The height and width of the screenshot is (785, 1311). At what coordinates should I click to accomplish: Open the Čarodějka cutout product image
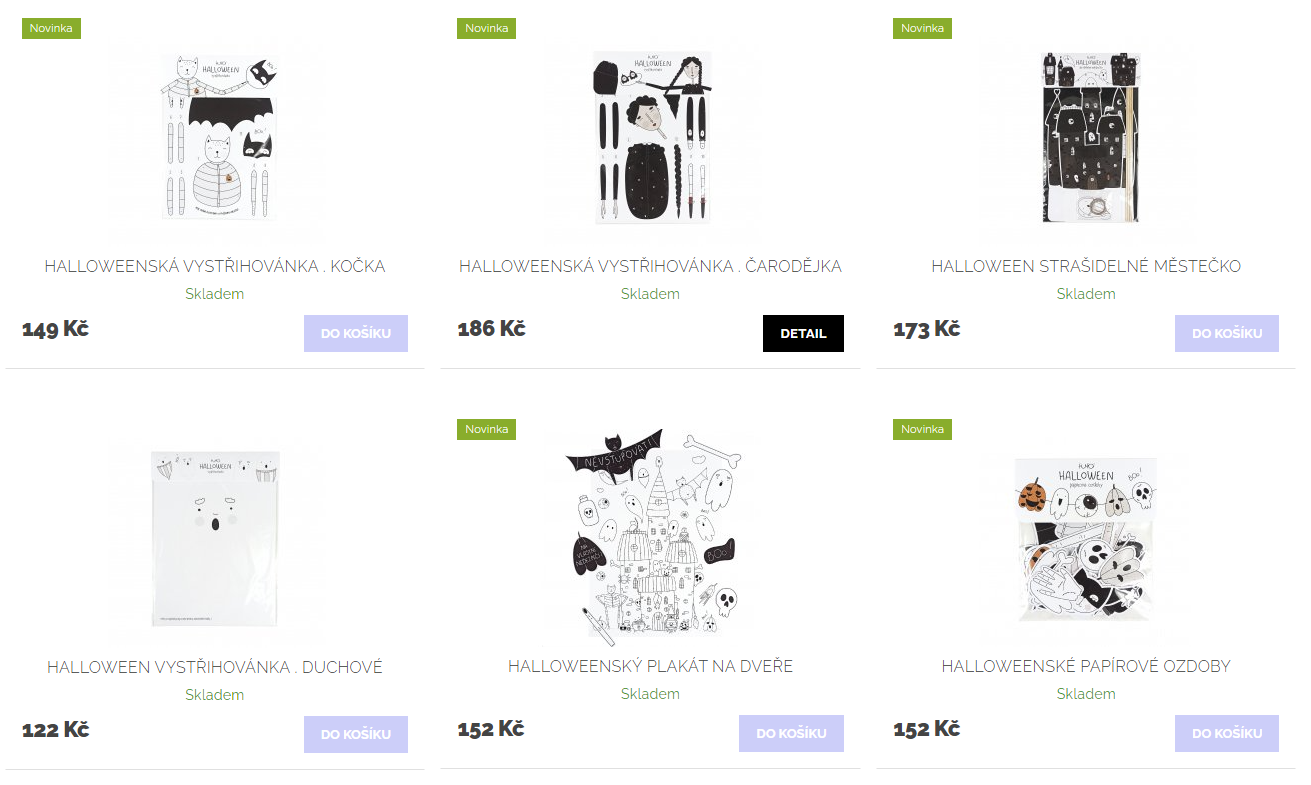point(652,137)
